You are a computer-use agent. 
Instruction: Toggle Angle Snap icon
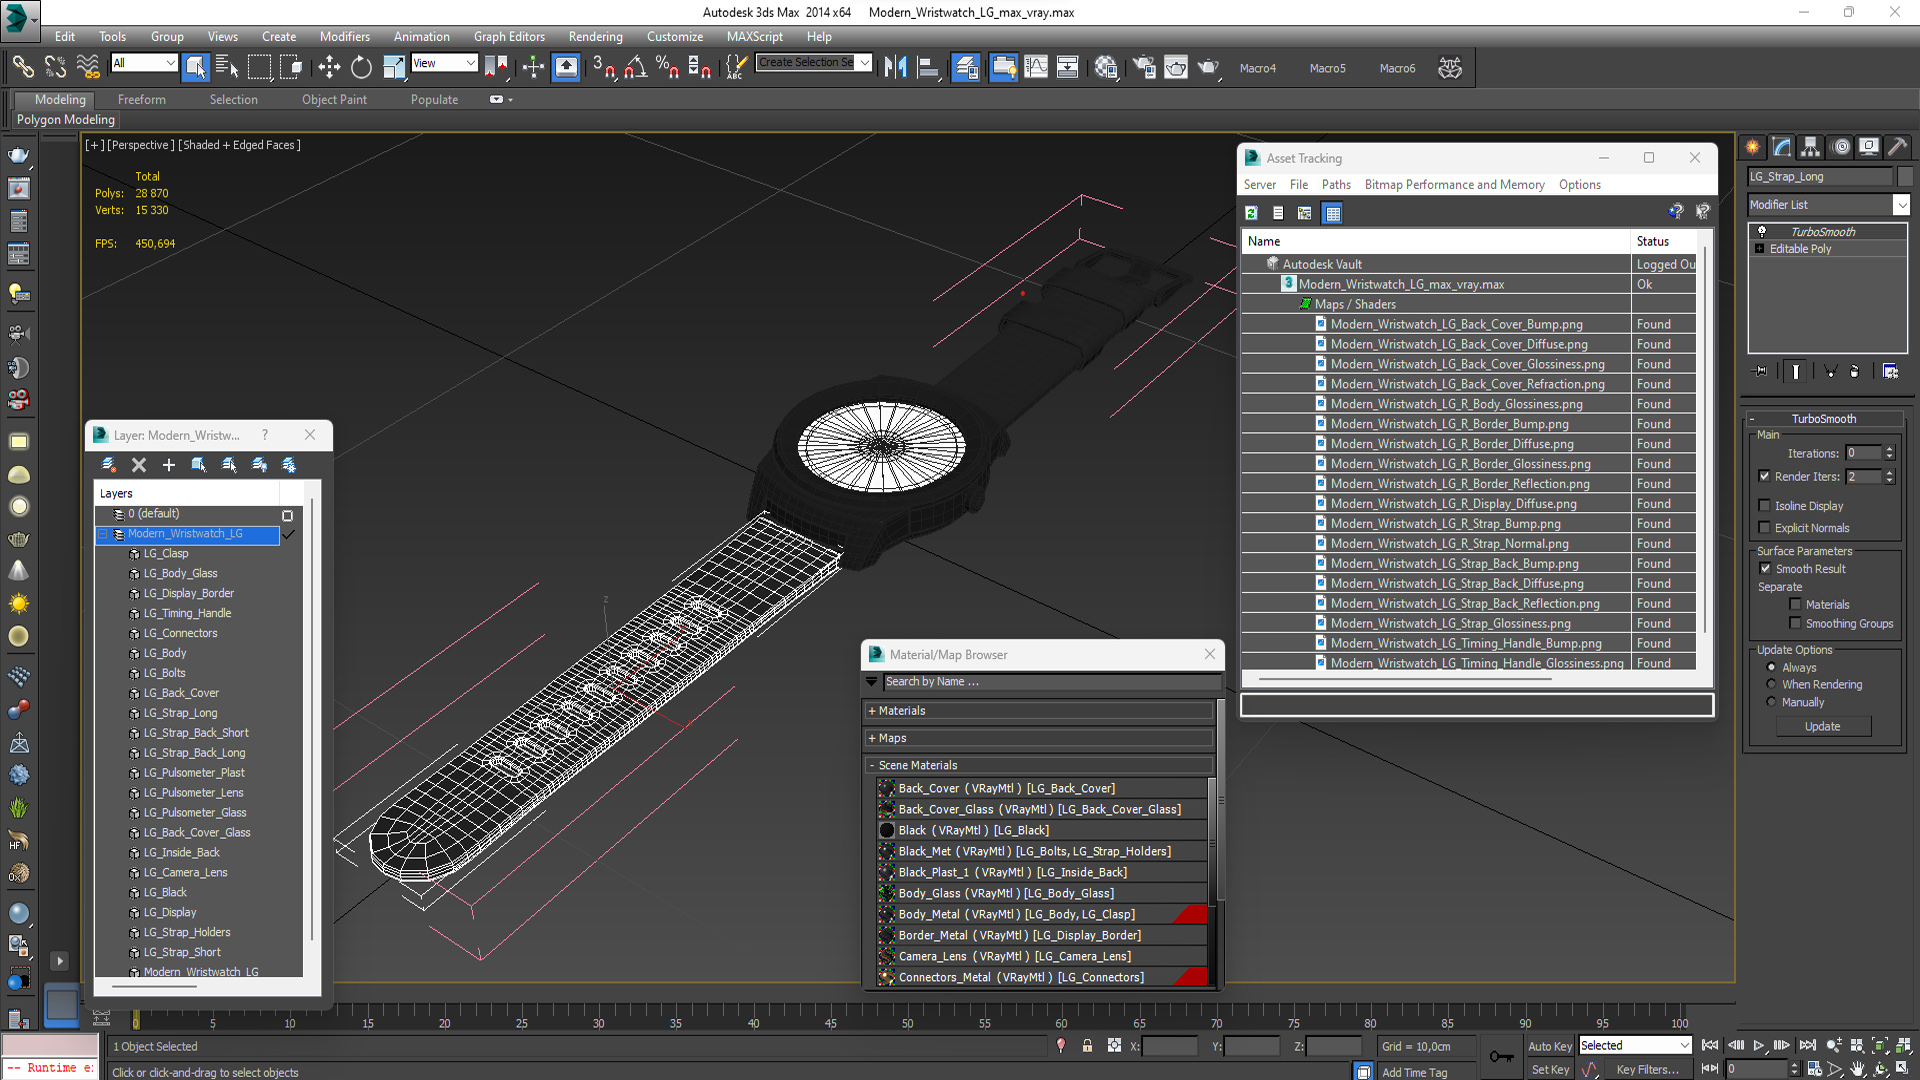click(635, 67)
